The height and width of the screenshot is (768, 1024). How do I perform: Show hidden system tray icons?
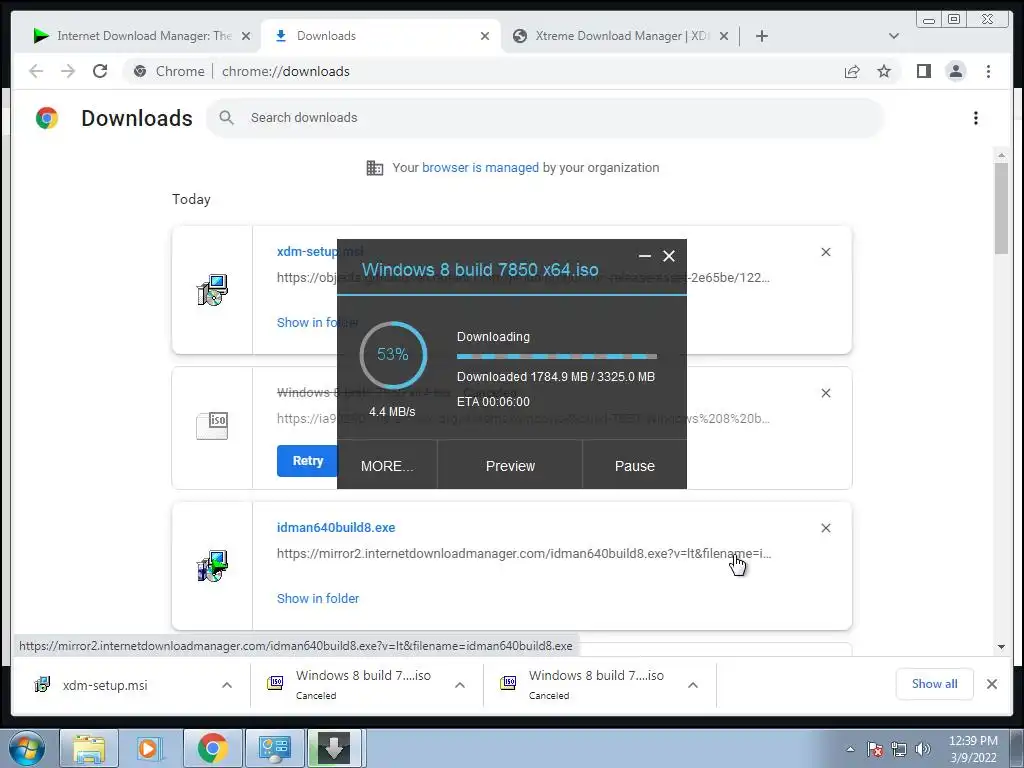click(850, 749)
